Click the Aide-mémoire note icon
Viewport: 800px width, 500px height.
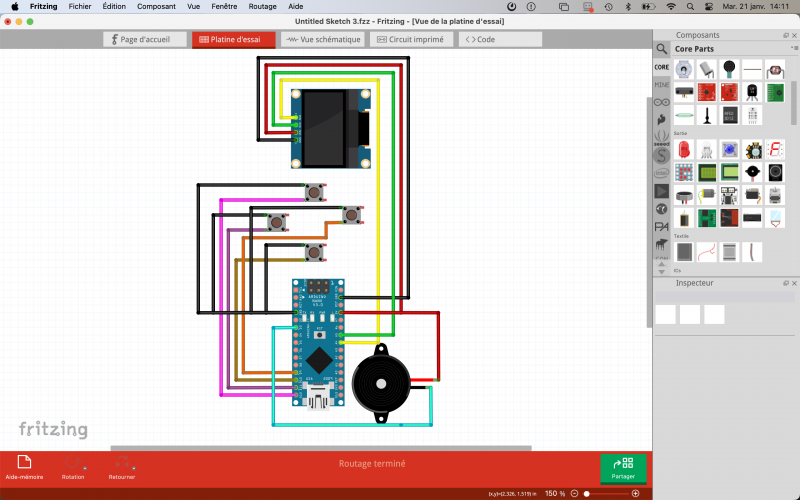[24, 463]
